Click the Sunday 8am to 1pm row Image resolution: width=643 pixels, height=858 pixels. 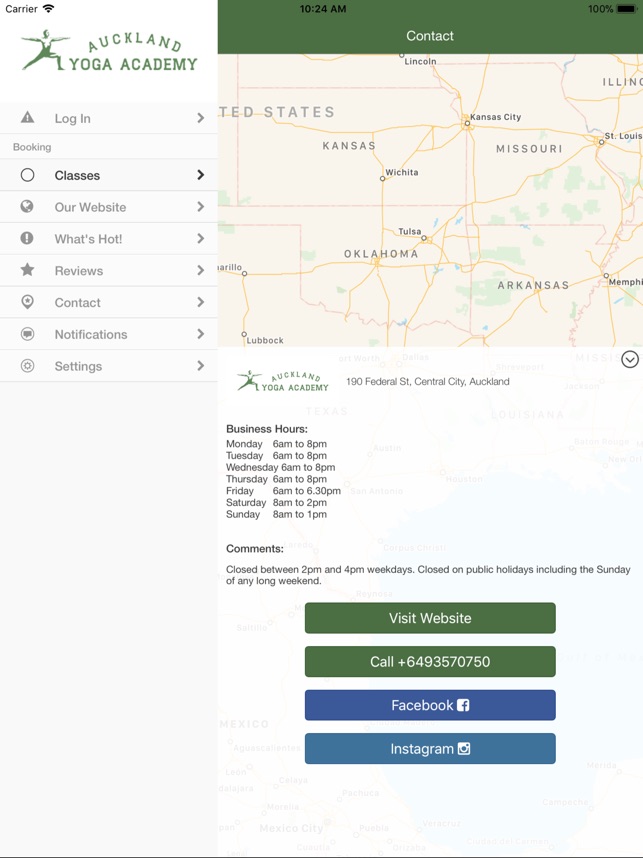tap(276, 514)
